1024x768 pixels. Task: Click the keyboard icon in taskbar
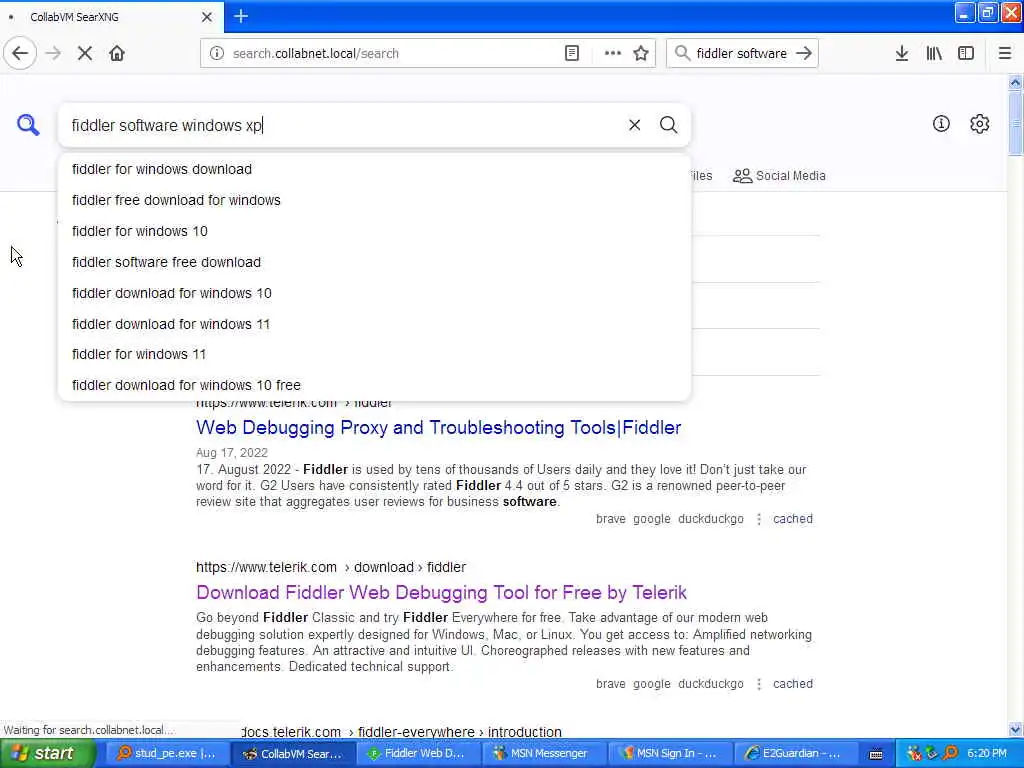point(876,754)
